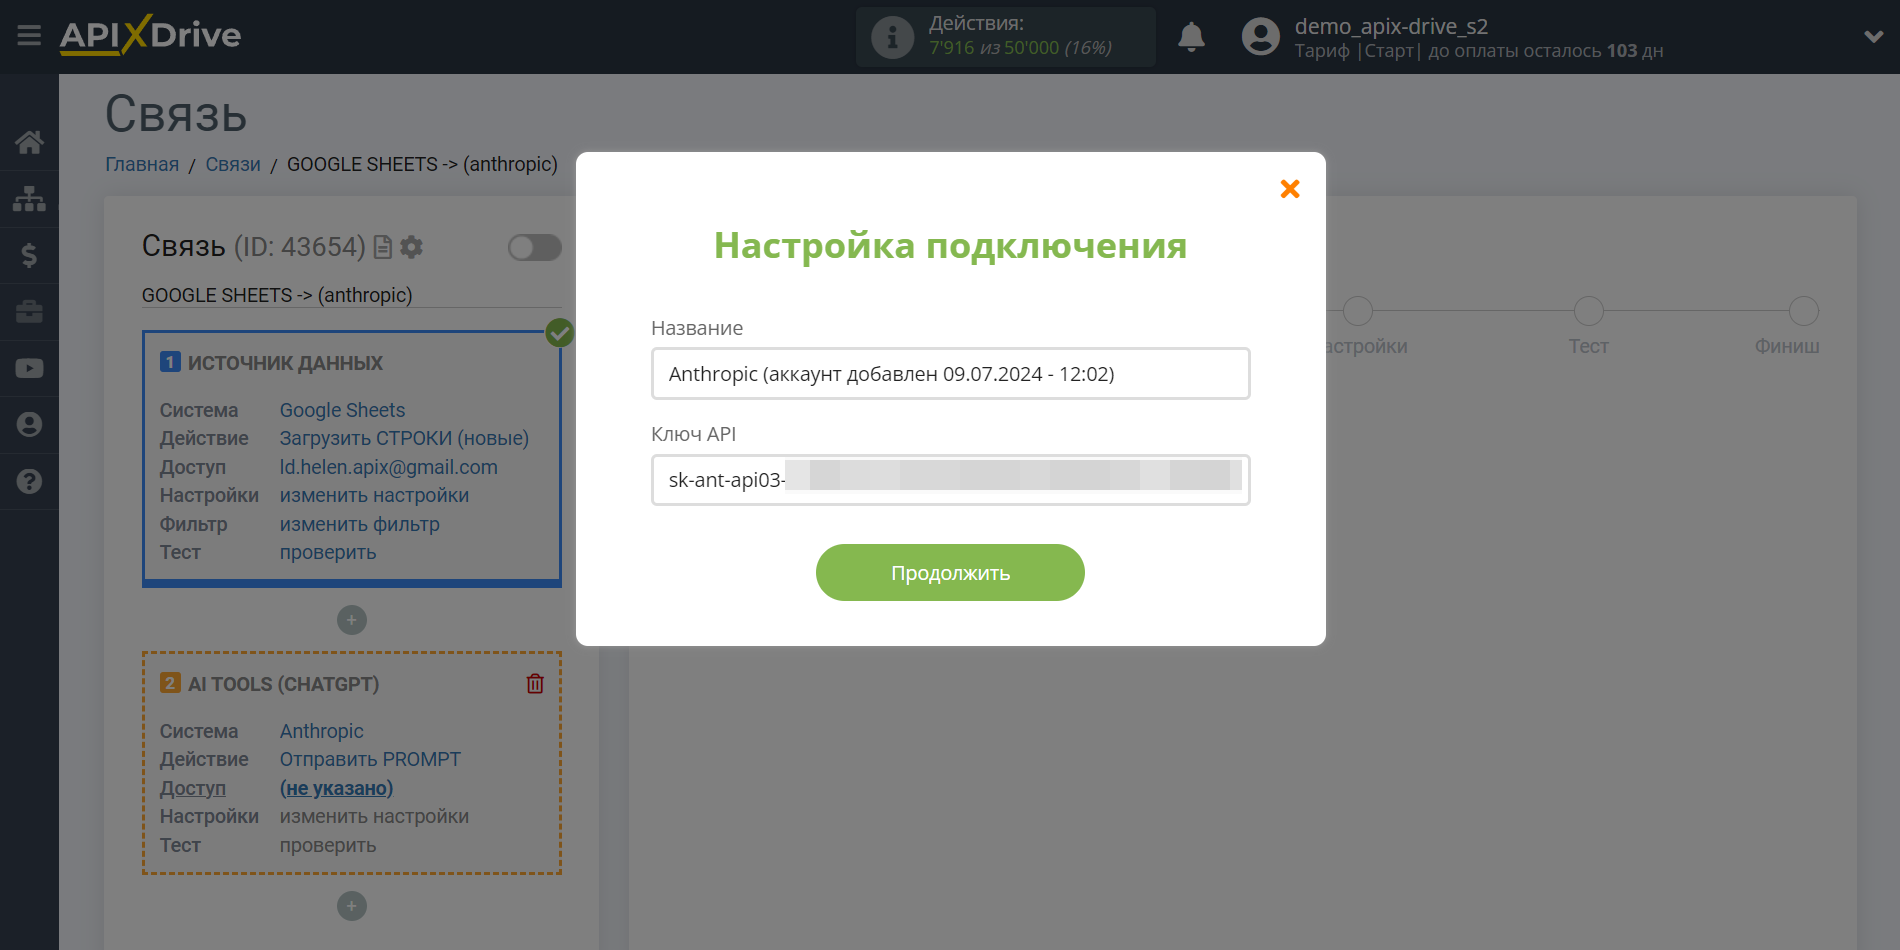Select the Тест progress step
Viewport: 1900px width, 950px height.
(1588, 311)
